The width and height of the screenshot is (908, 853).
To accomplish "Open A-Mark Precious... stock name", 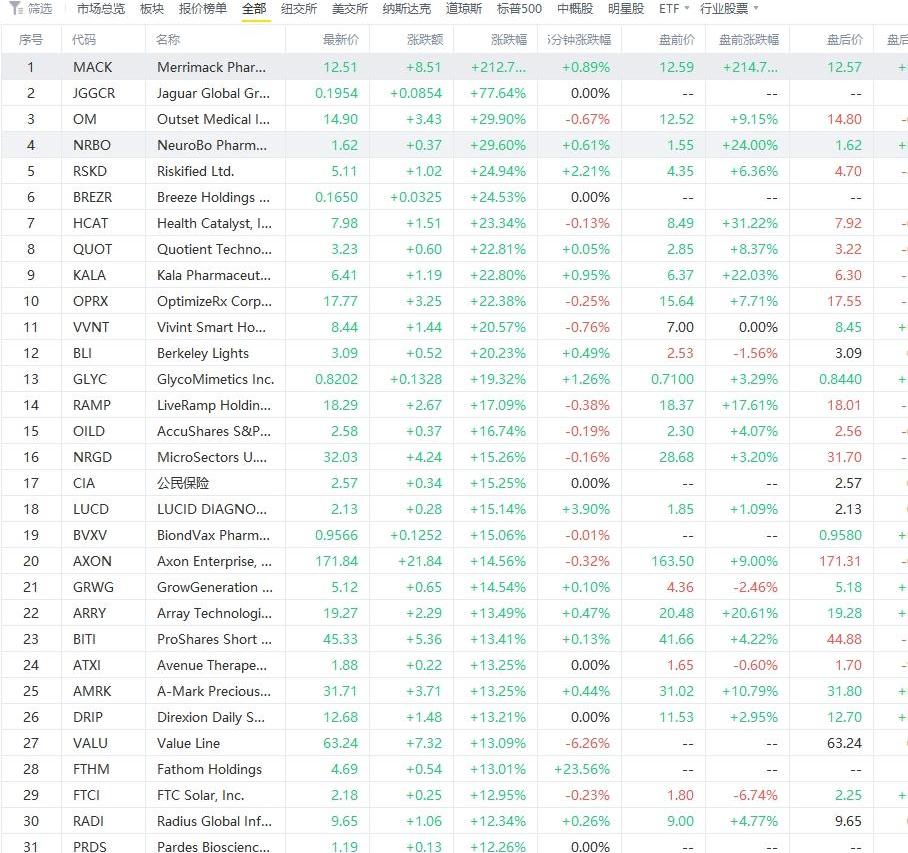I will tap(214, 691).
